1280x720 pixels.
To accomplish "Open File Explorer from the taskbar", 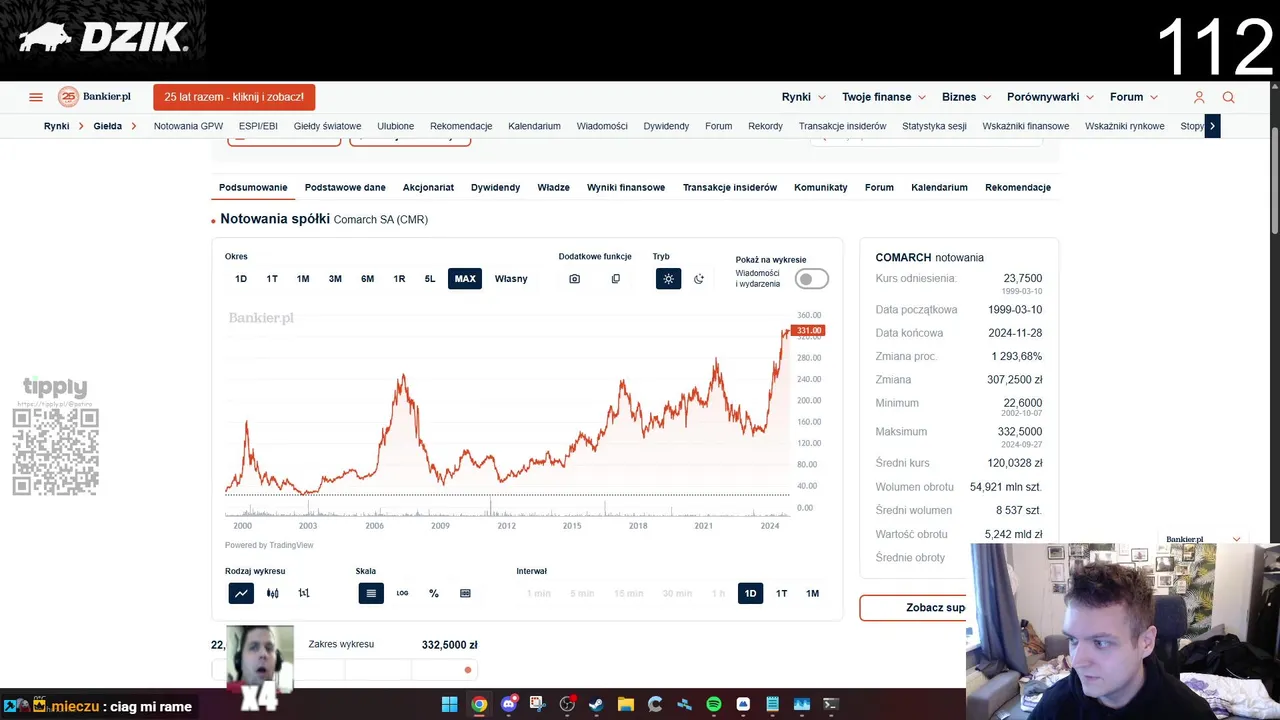I will point(625,704).
